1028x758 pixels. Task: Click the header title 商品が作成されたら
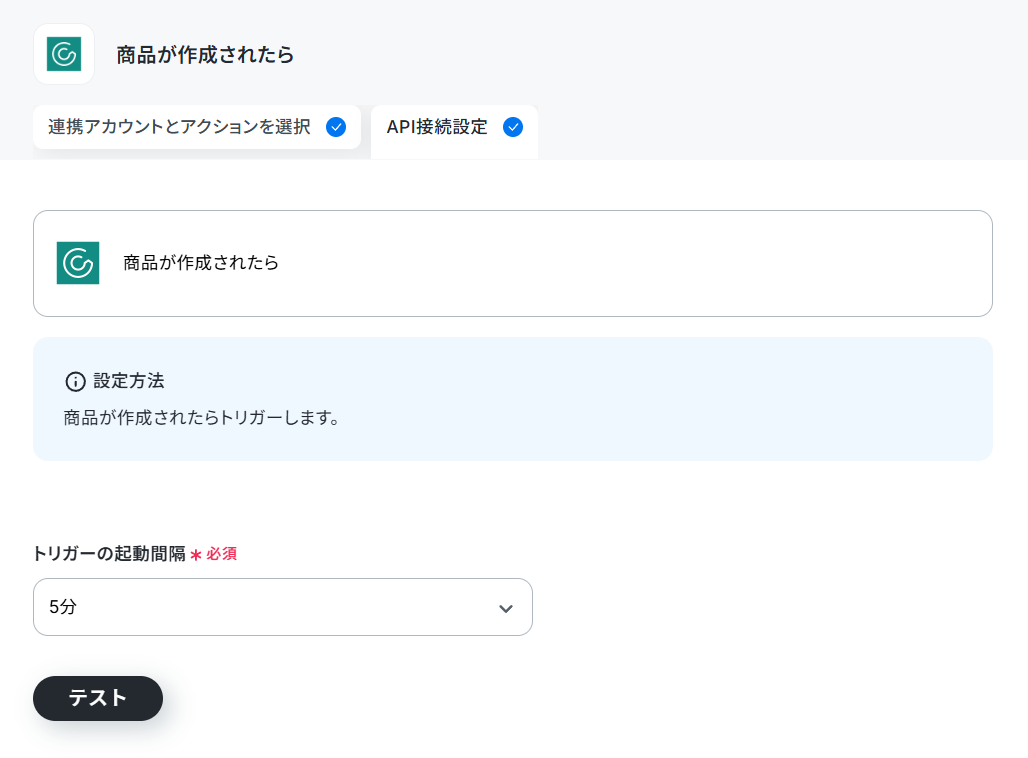coord(205,54)
